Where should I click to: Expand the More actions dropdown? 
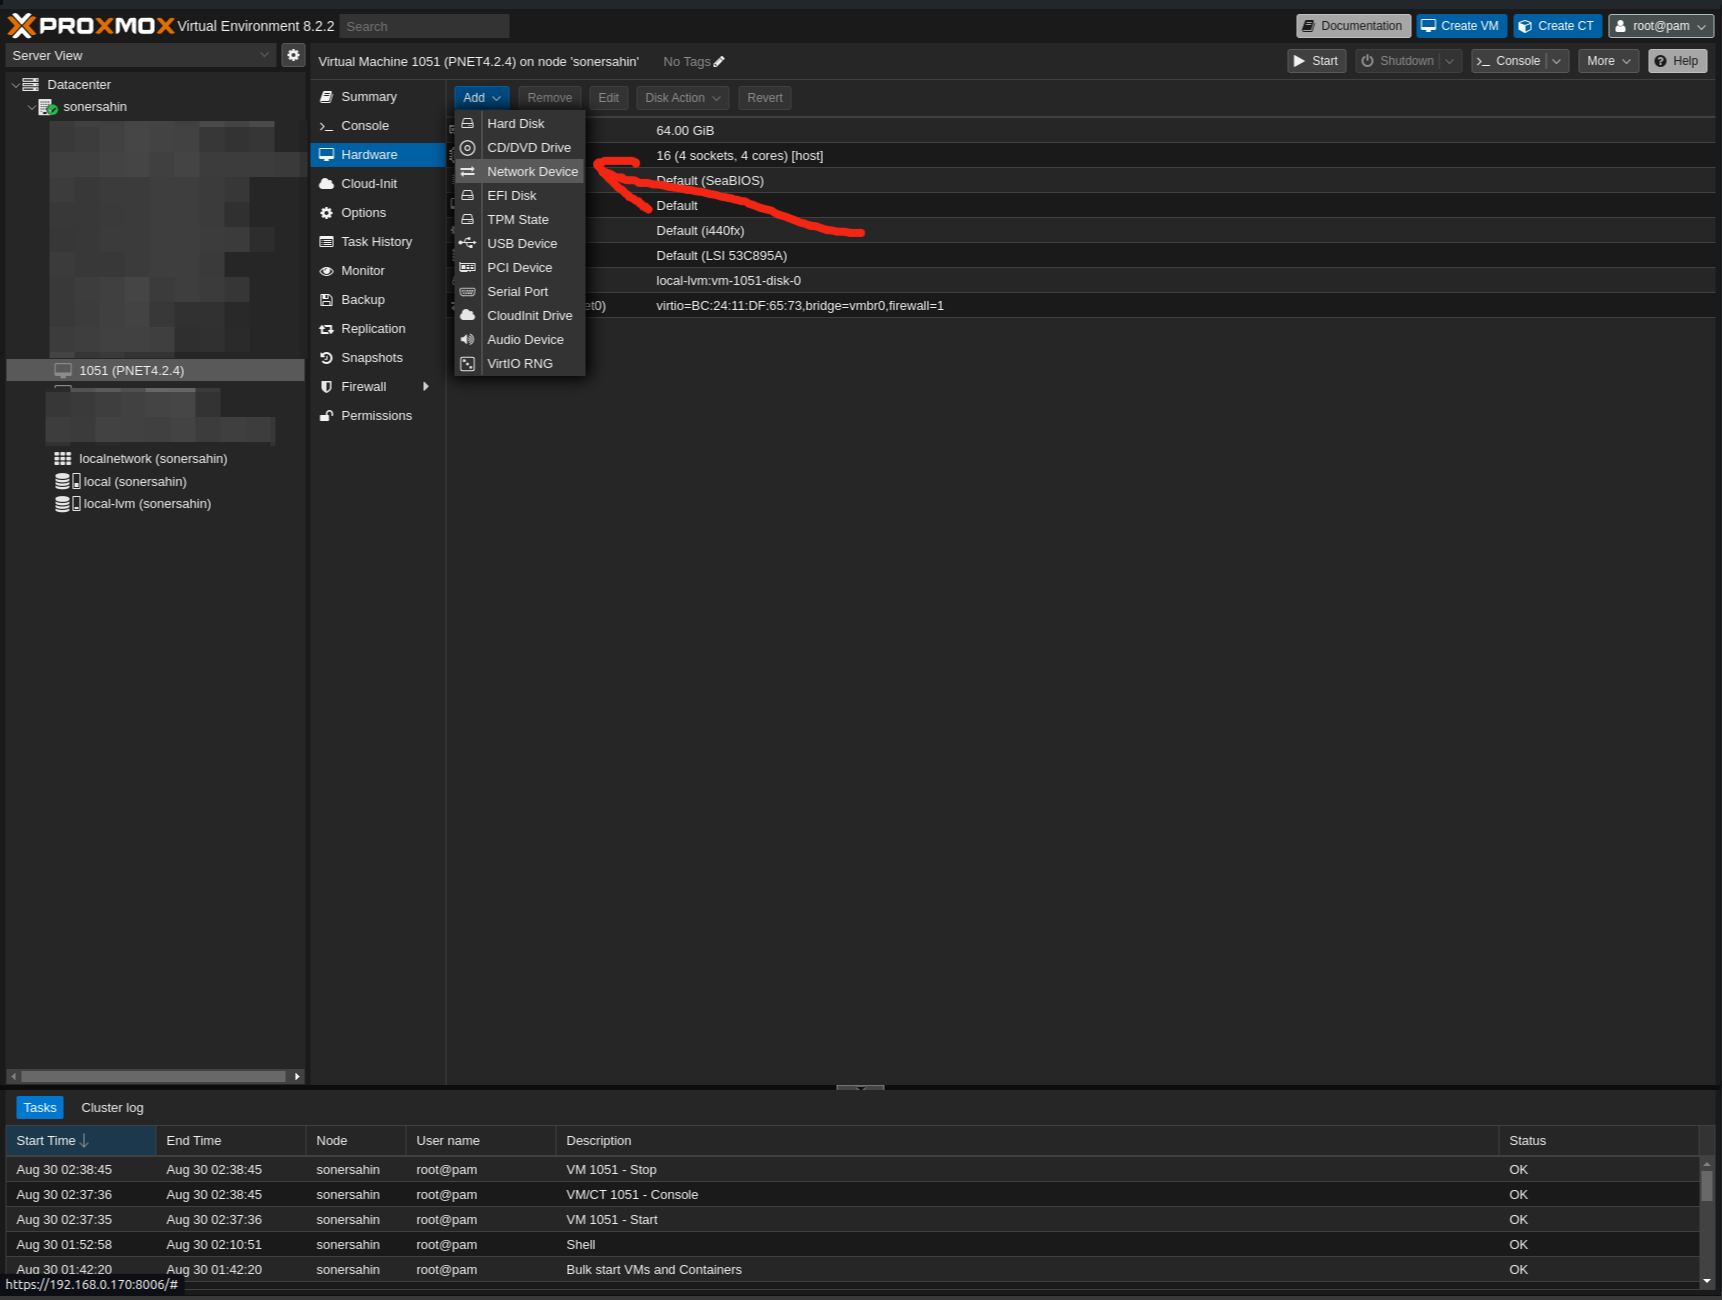click(x=1608, y=61)
